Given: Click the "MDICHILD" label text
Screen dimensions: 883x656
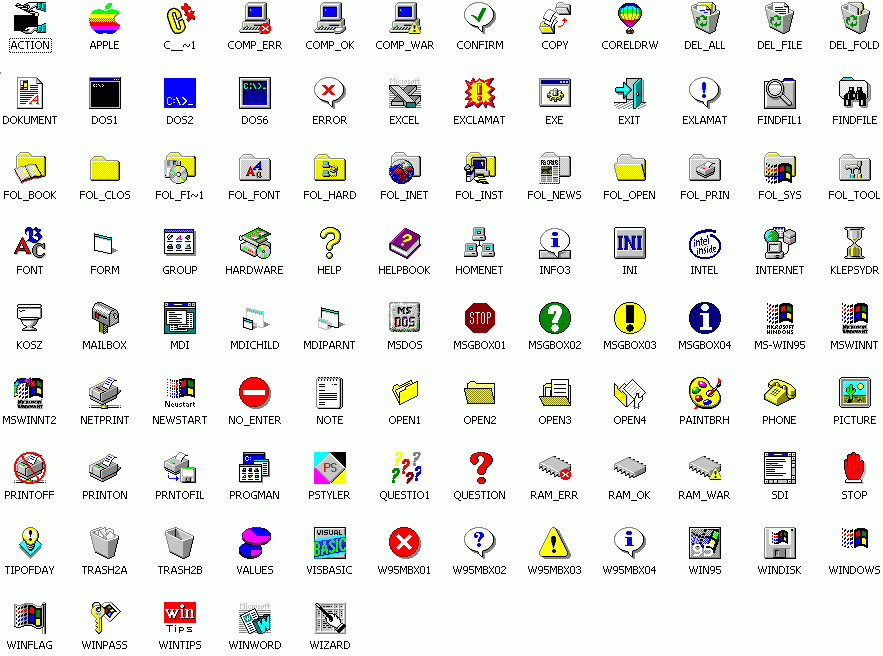Looking at the screenshot, I should (x=255, y=345).
